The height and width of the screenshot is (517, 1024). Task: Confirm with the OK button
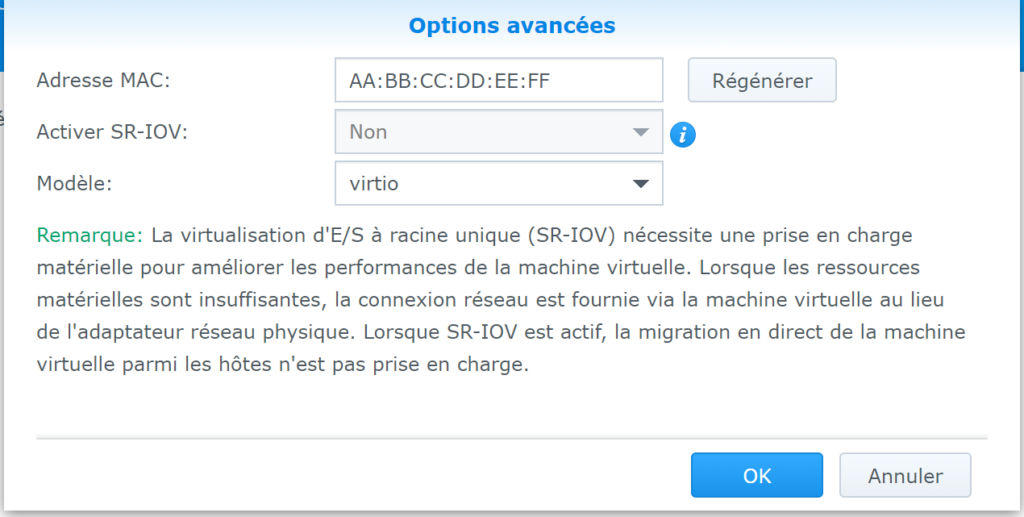tap(756, 475)
